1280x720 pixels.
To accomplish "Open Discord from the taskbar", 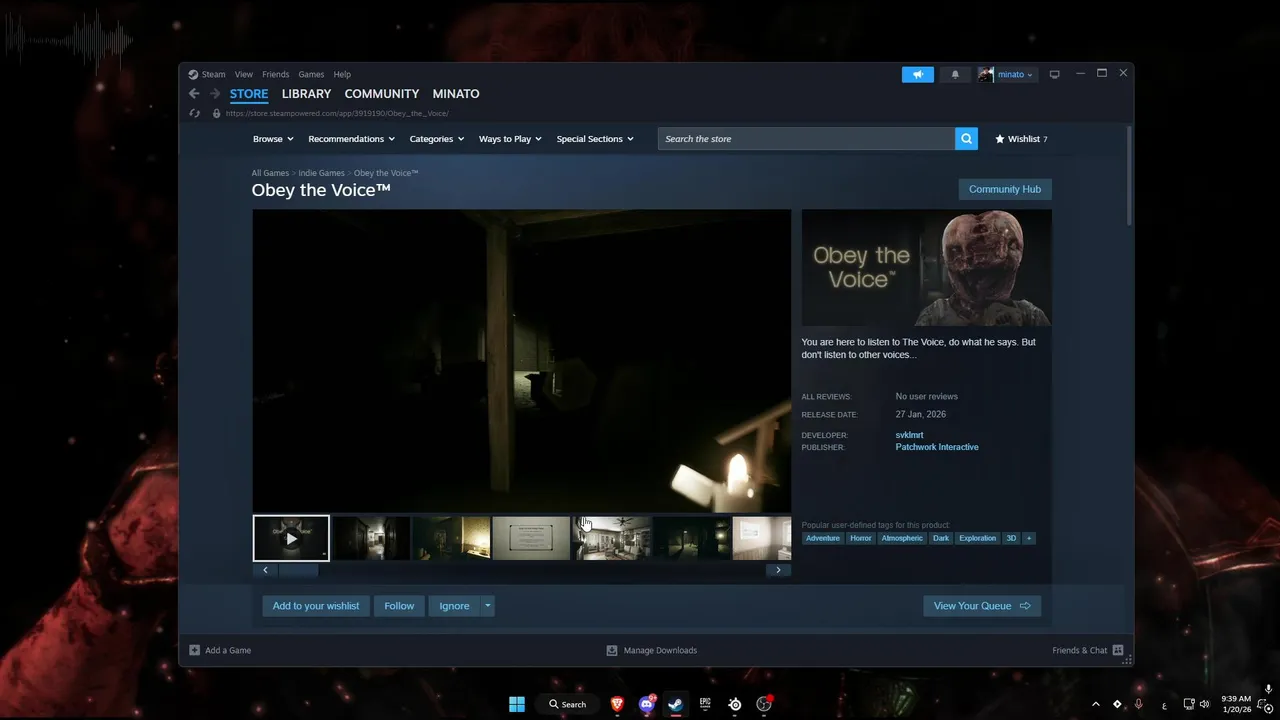I will [x=646, y=704].
